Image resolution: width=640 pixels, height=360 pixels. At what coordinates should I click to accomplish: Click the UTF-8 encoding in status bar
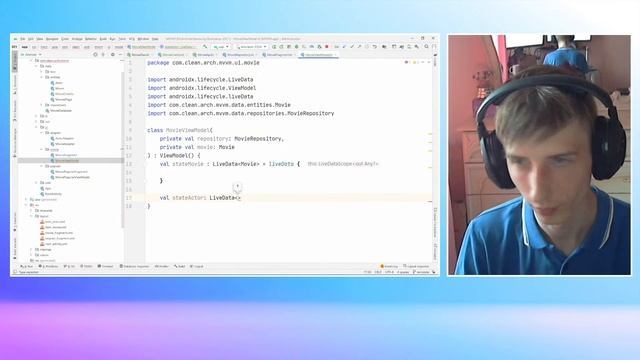coord(389,272)
